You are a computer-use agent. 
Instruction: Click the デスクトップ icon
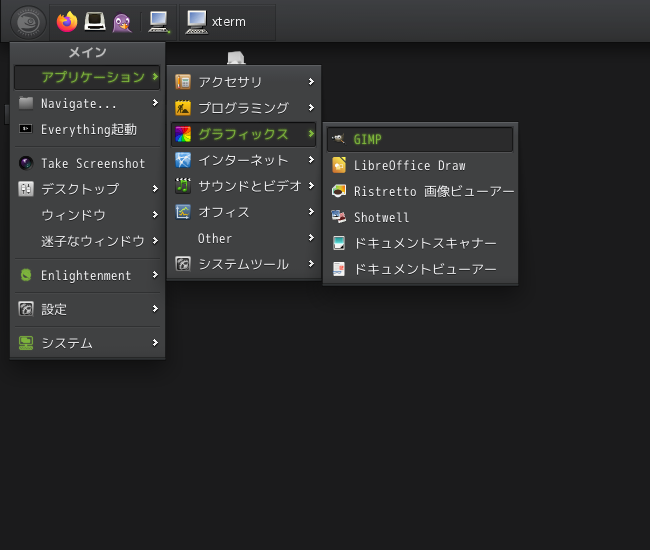pos(26,189)
